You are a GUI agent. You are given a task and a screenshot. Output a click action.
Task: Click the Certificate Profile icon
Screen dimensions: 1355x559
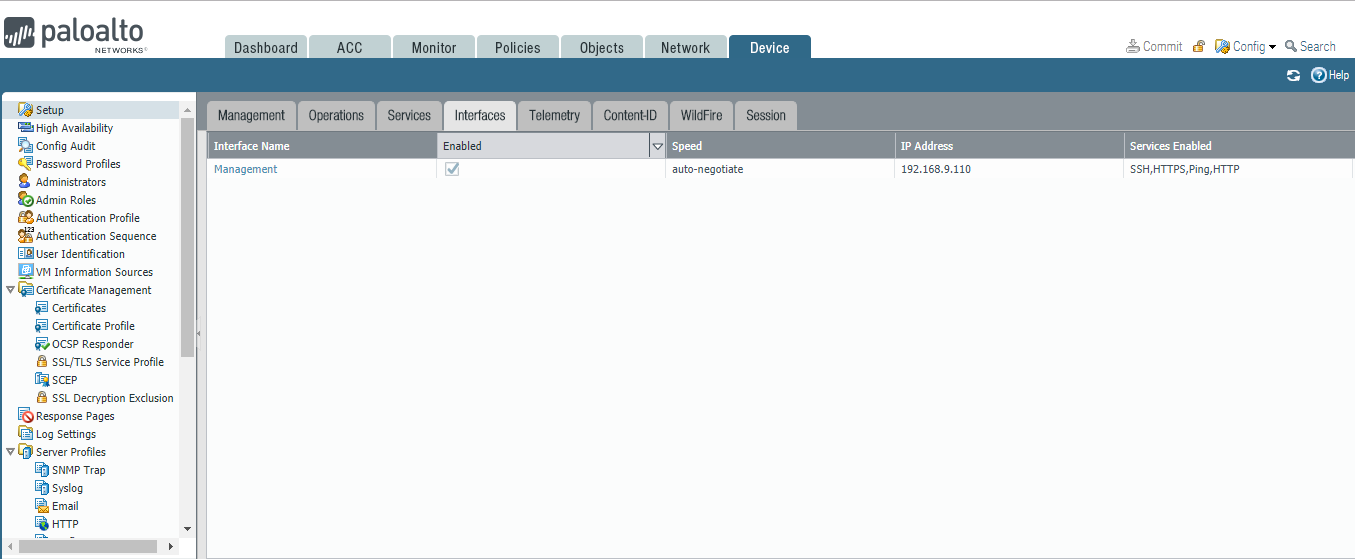[42, 326]
